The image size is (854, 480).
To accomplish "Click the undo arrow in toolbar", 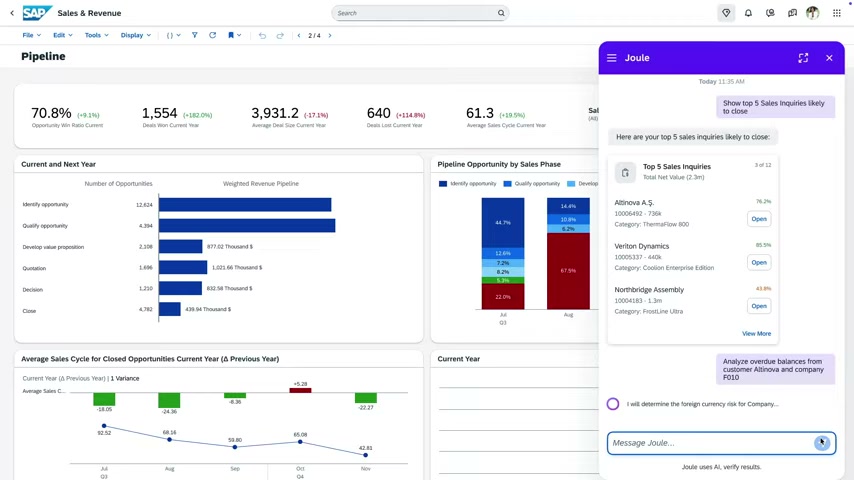I will [x=262, y=35].
